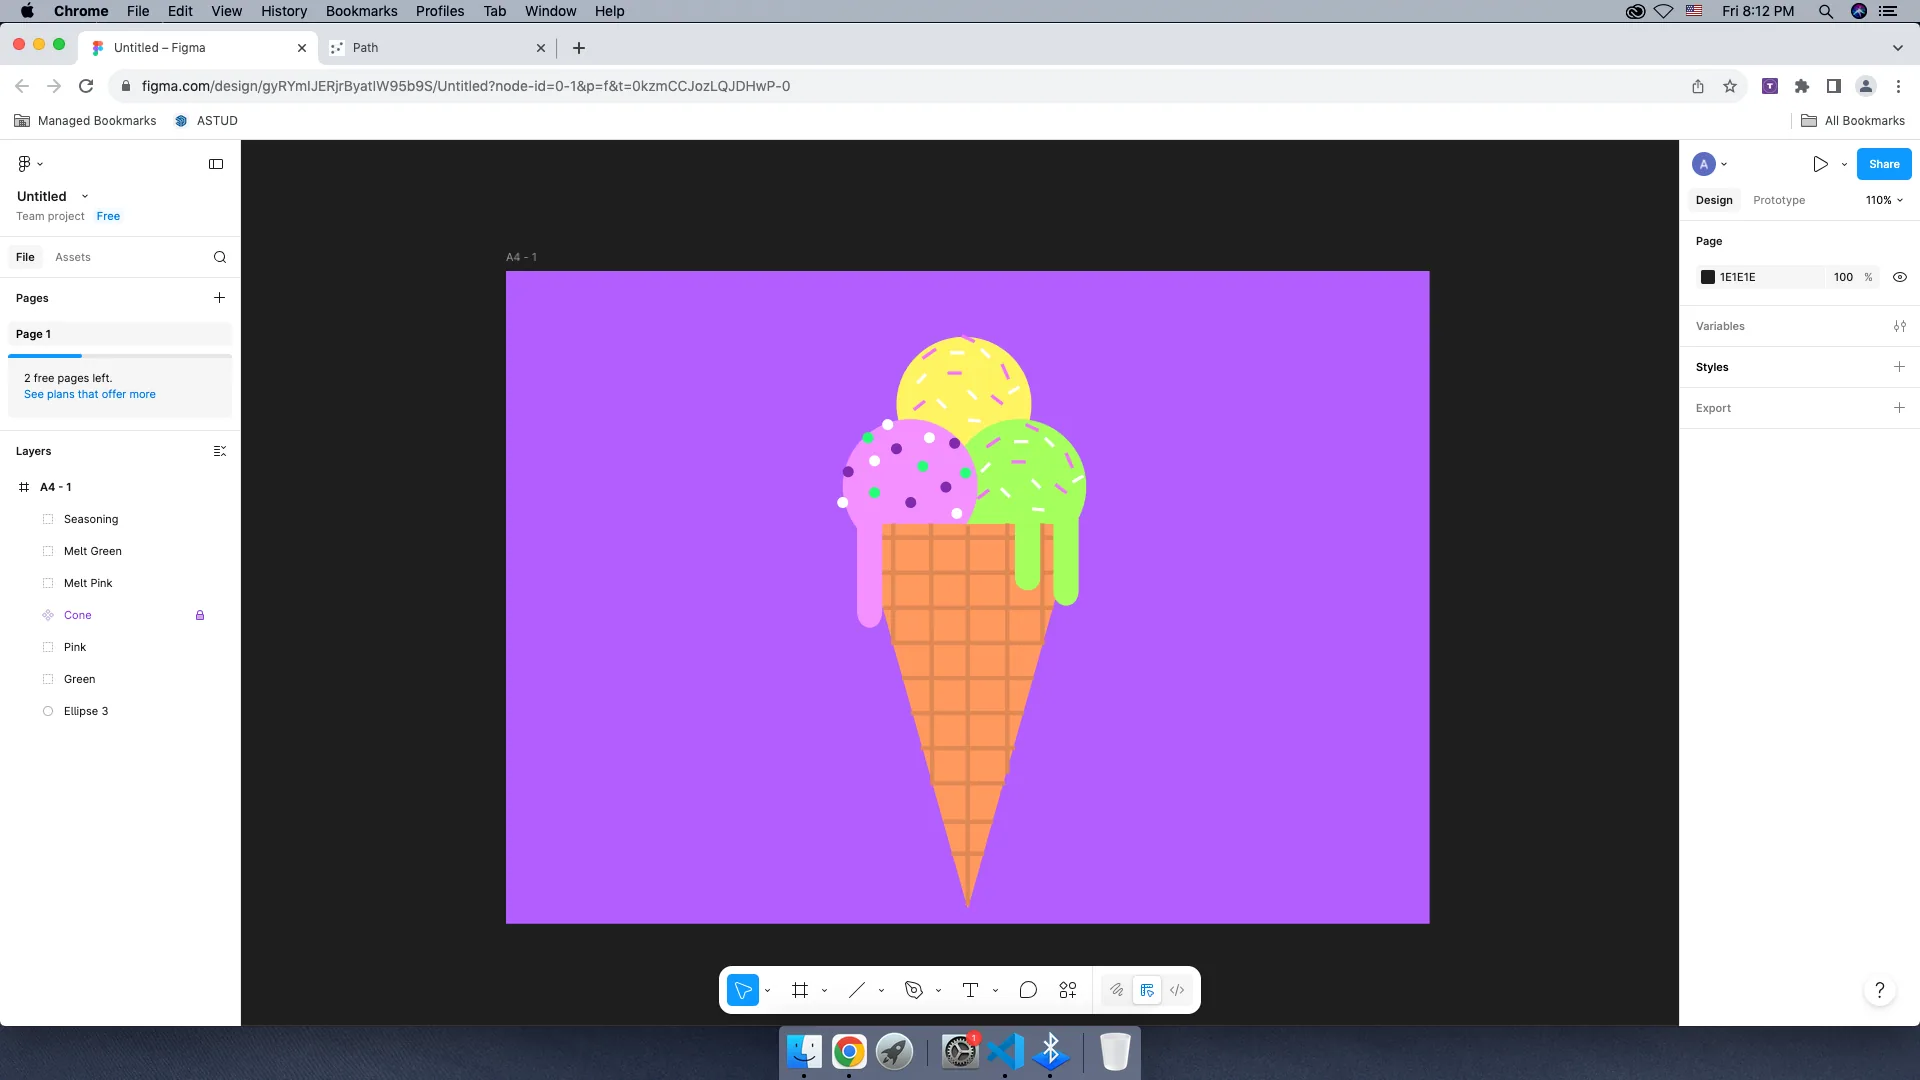Screen dimensions: 1920x1080
Task: Switch to the Prototype tab
Action: point(1779,200)
